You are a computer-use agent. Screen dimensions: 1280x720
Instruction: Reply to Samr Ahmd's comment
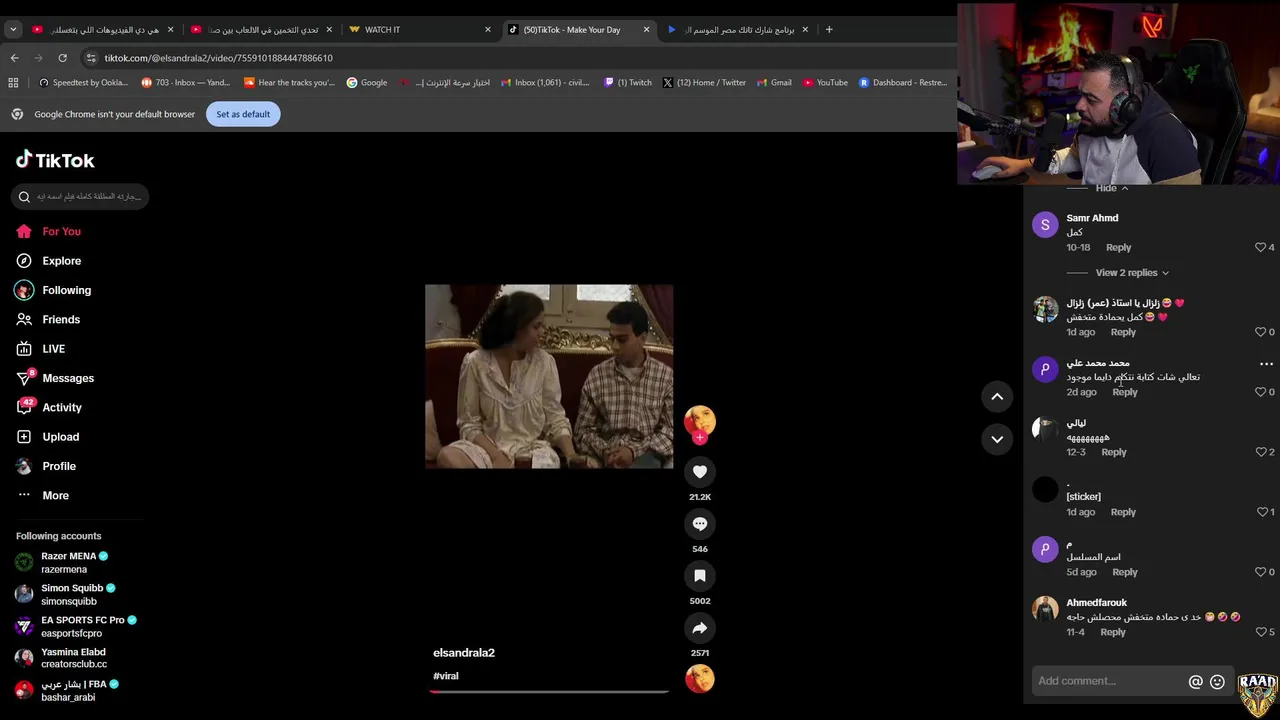1118,248
